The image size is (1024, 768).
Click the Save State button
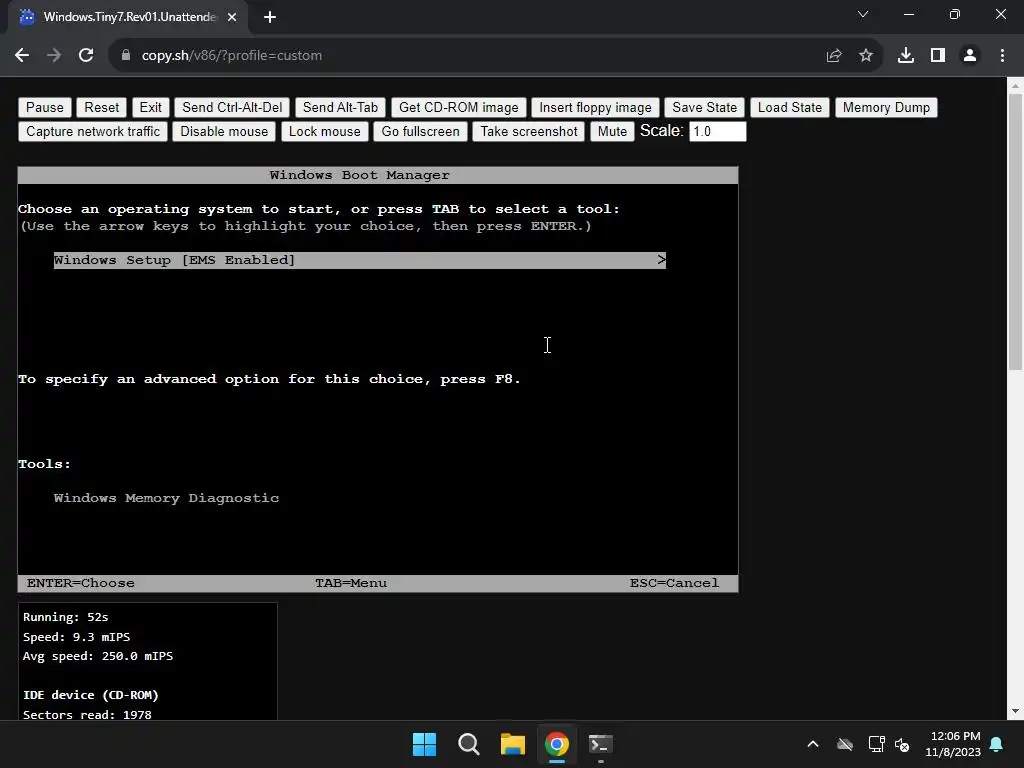705,107
